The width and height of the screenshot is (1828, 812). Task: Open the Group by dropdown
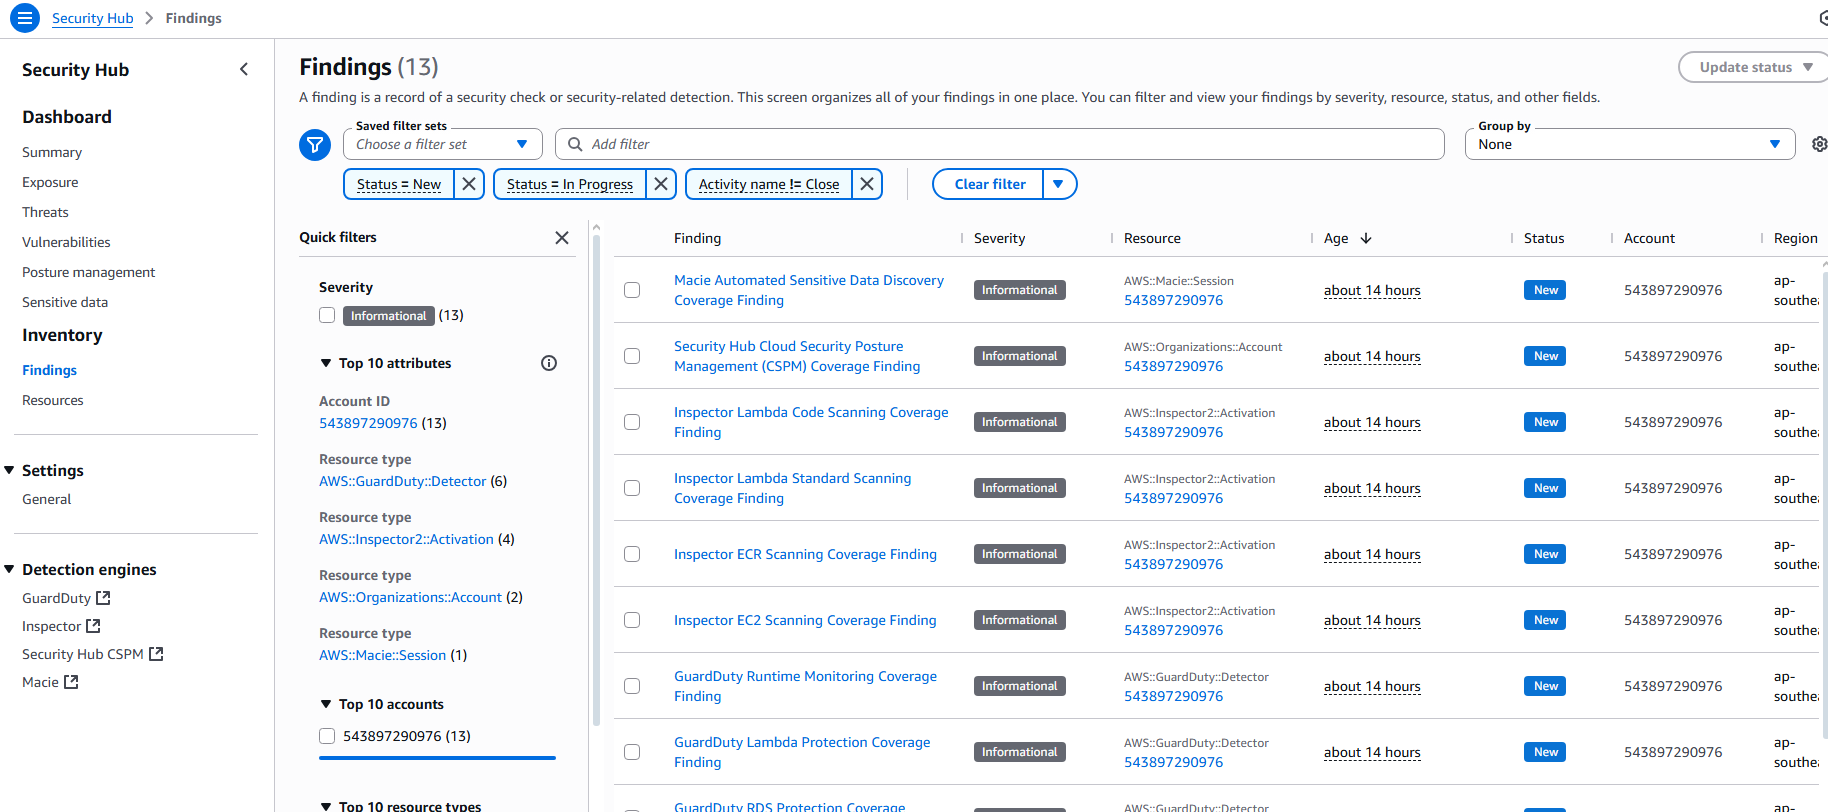click(x=1630, y=144)
